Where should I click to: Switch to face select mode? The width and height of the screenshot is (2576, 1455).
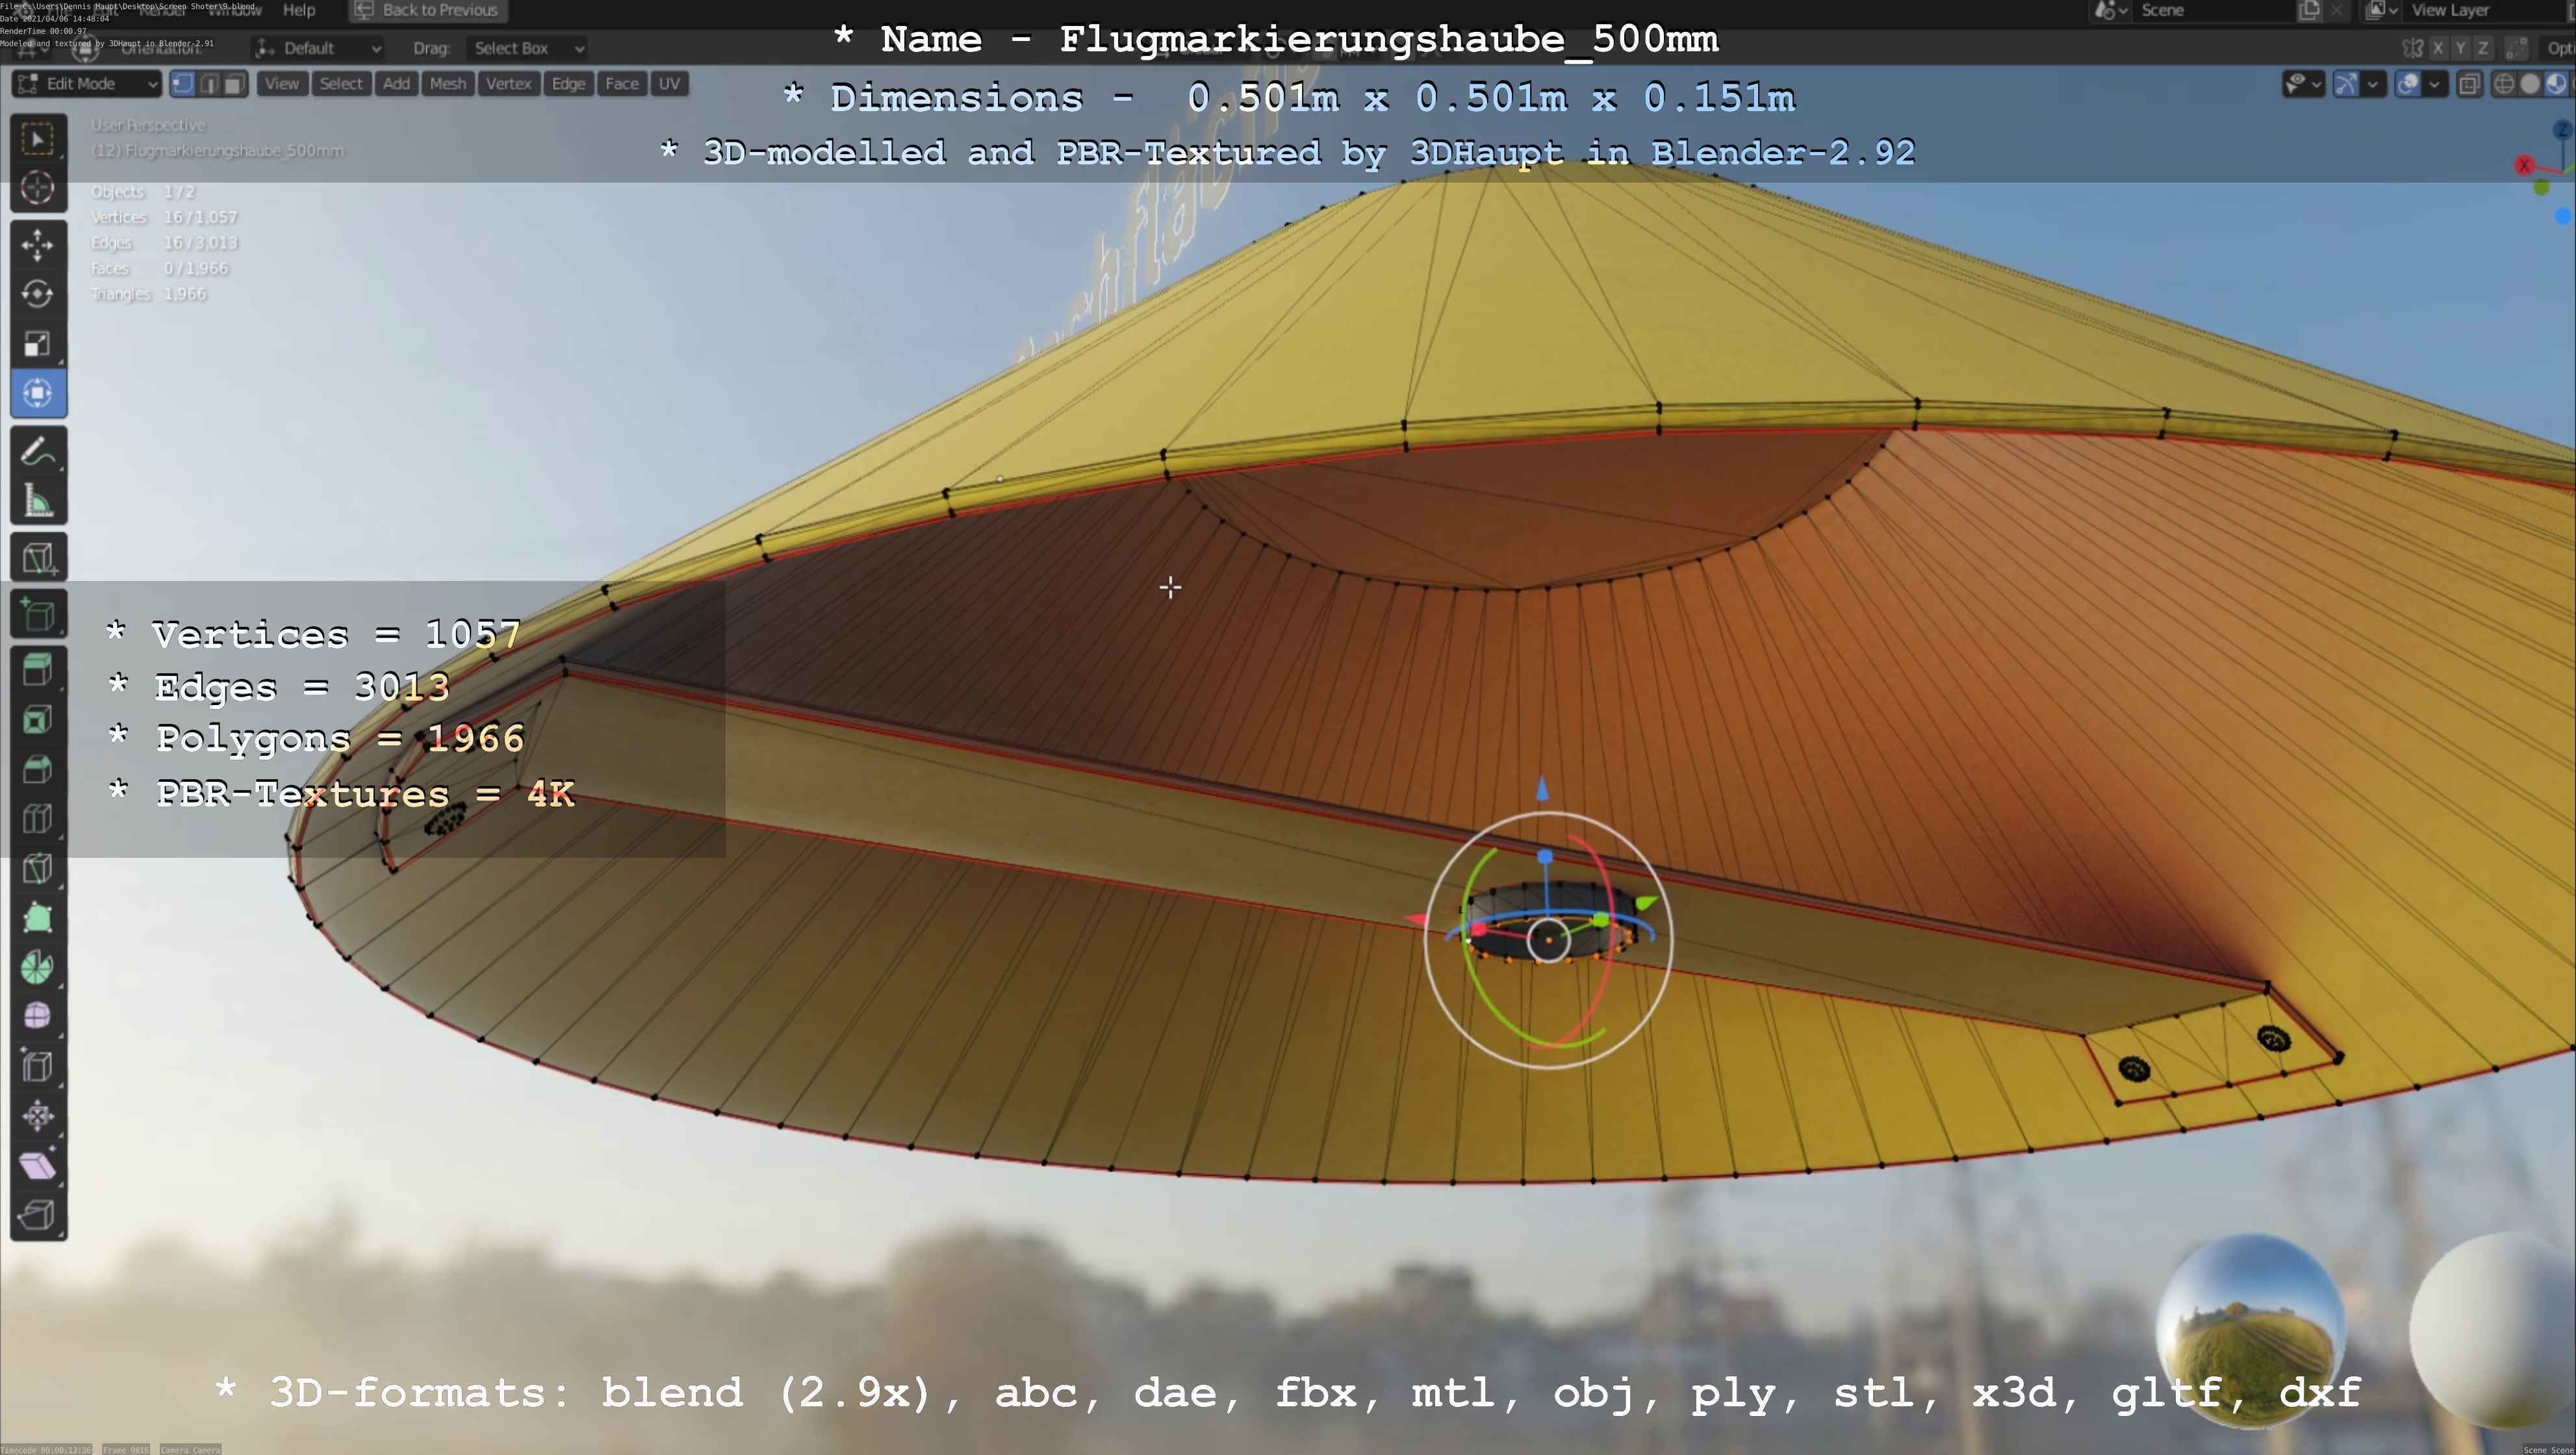click(234, 84)
